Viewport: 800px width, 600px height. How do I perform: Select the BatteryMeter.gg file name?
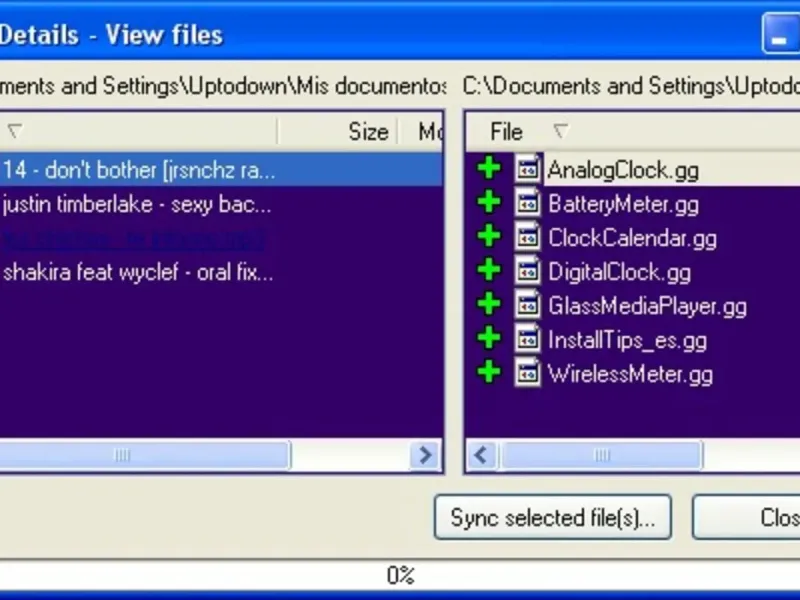pyautogui.click(x=623, y=205)
